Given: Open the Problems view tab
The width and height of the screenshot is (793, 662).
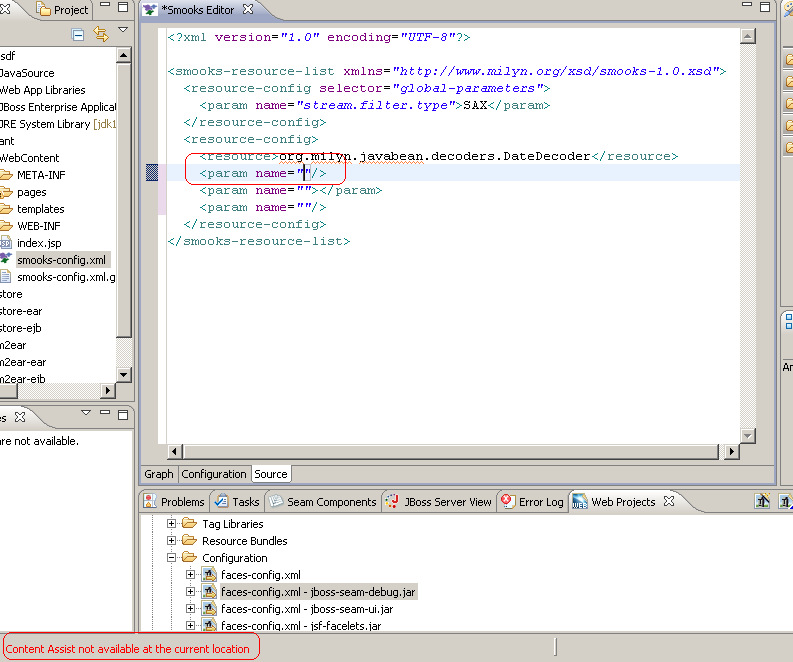Looking at the screenshot, I should [x=182, y=502].
